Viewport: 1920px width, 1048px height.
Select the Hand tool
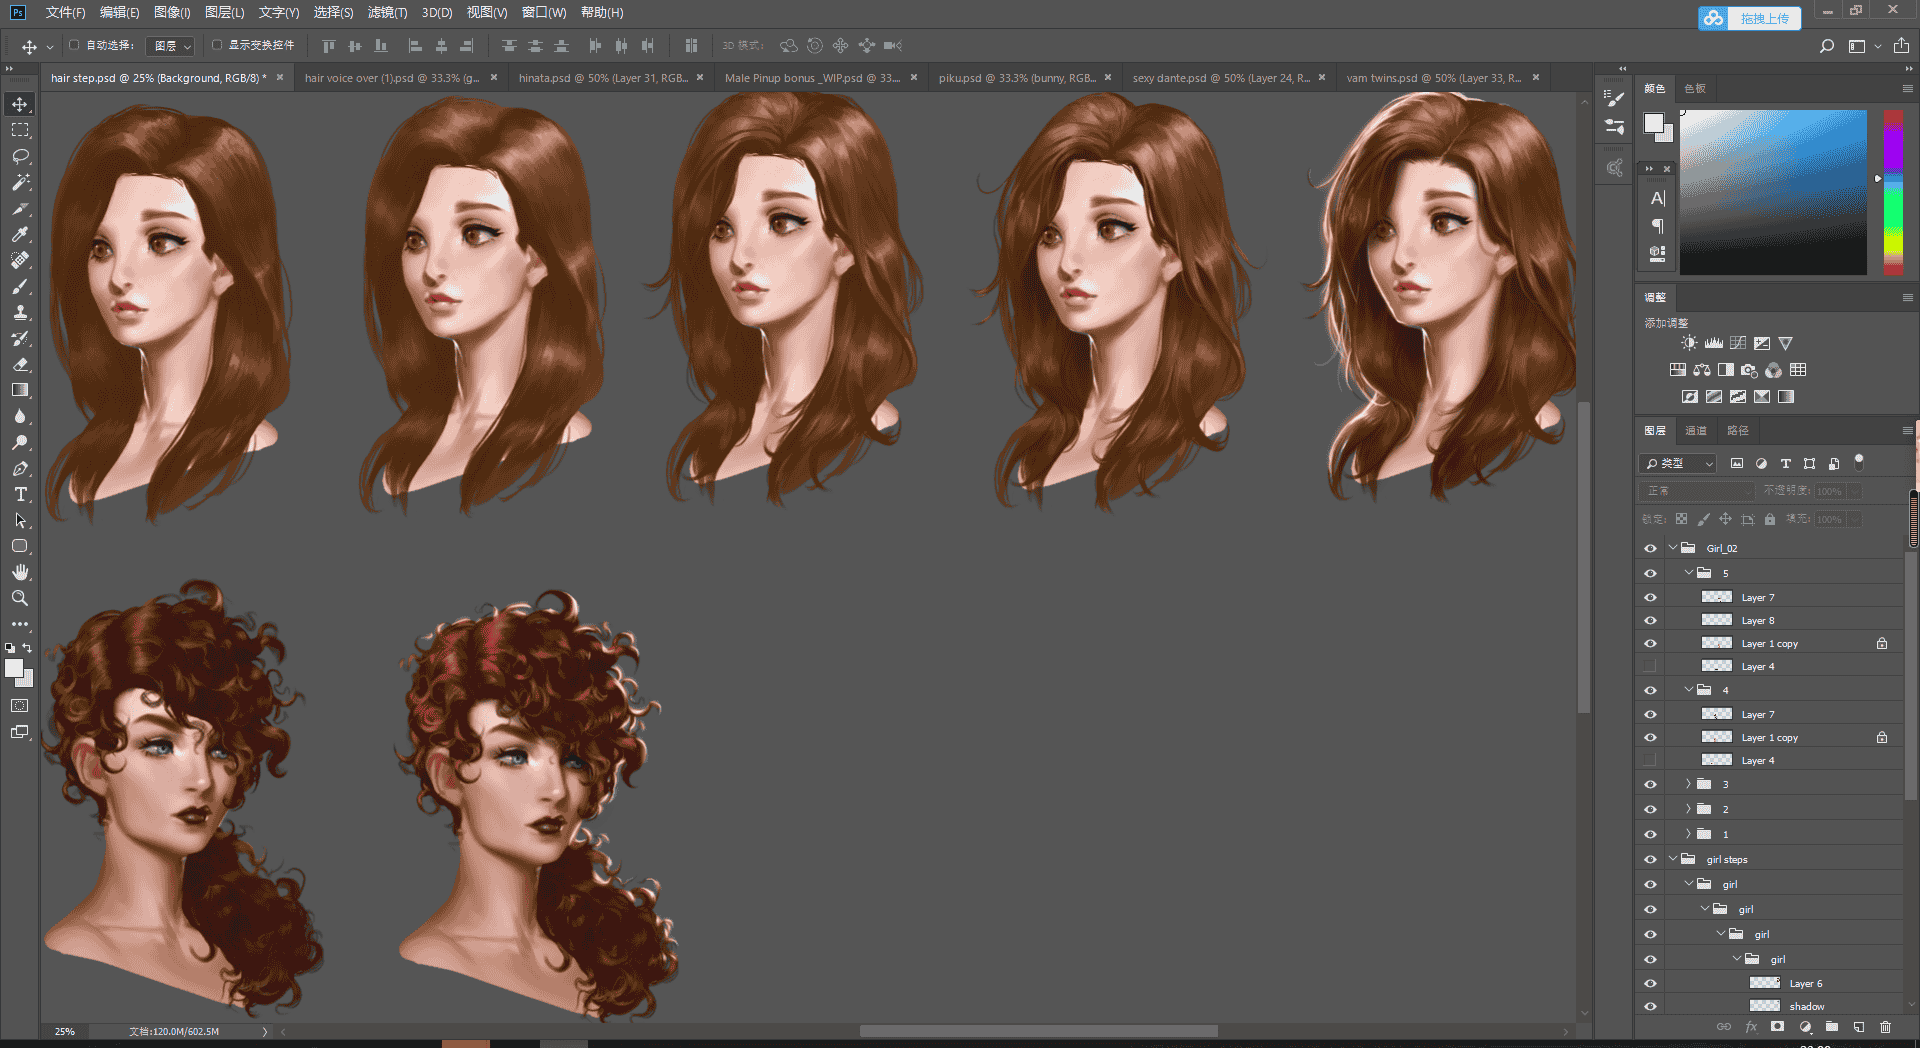[20, 572]
